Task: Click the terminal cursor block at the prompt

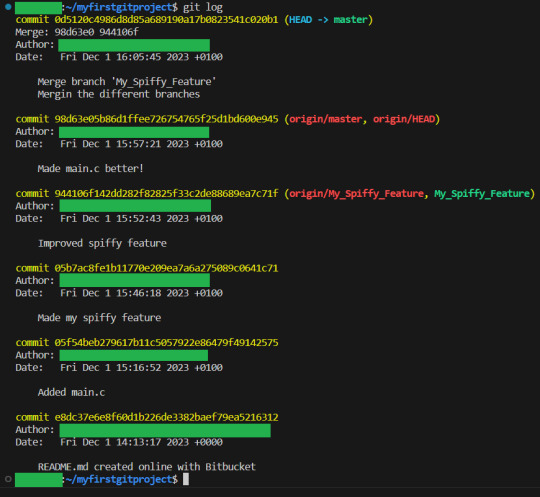Action: 186,479
